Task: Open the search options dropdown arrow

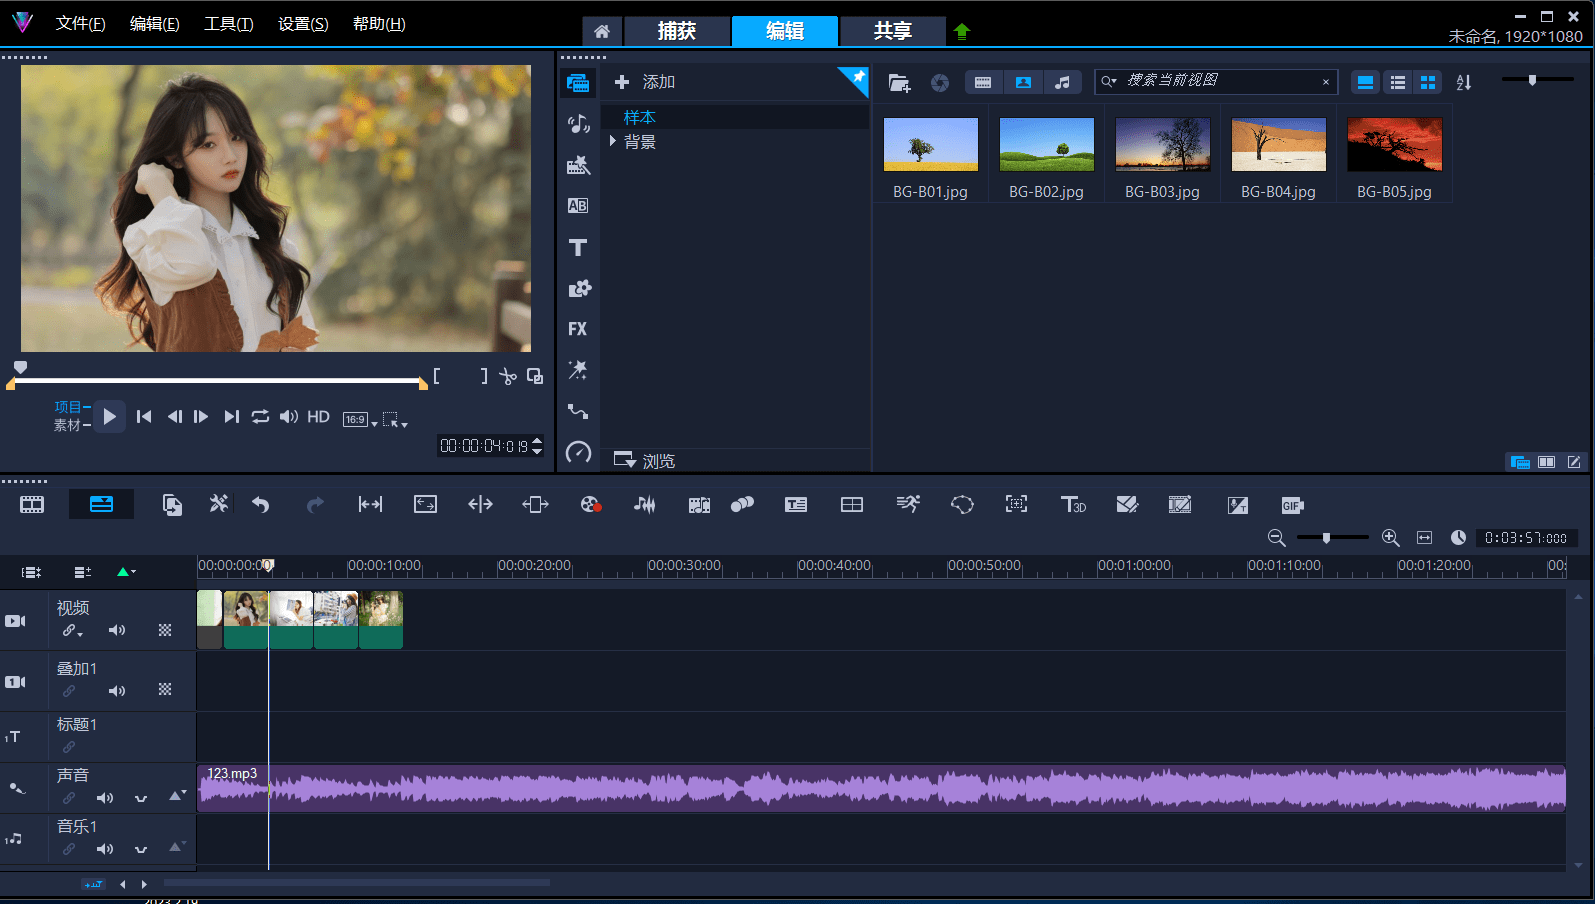Action: point(1109,82)
